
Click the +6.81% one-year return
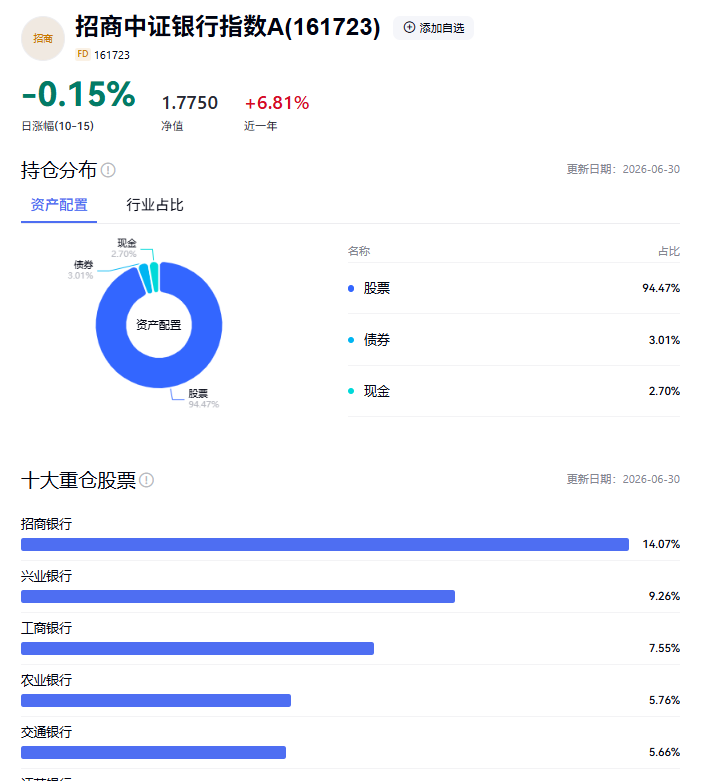[277, 103]
